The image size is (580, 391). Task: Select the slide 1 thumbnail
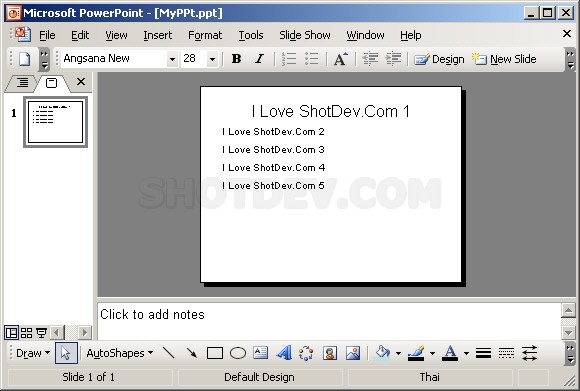tap(55, 122)
